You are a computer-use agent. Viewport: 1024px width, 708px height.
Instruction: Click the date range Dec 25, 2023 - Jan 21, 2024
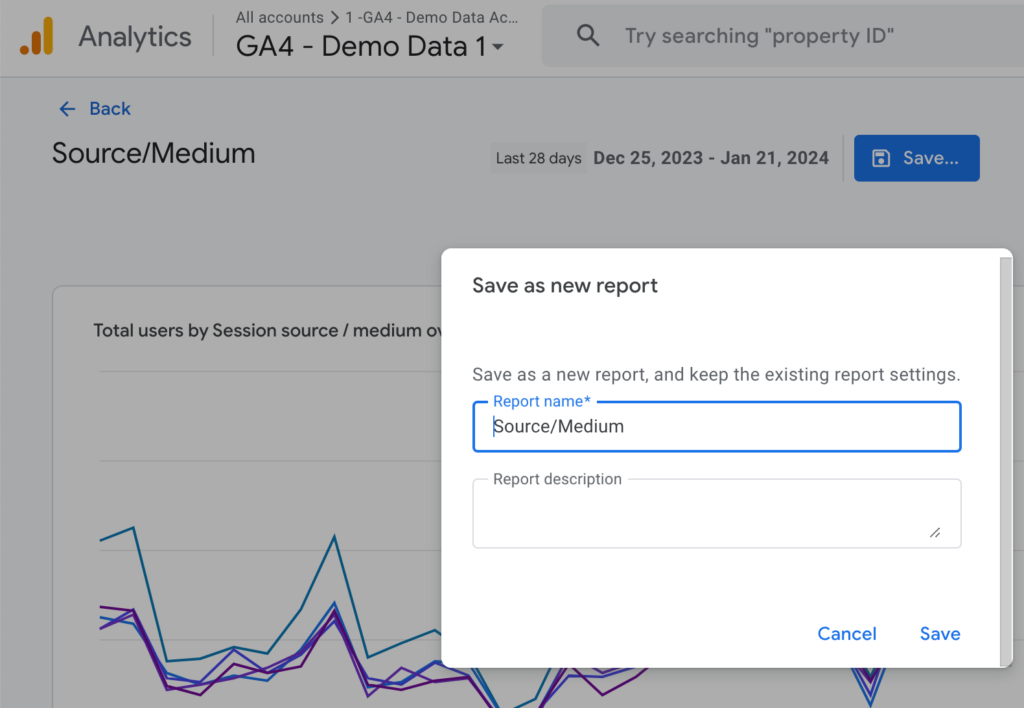[x=711, y=158]
